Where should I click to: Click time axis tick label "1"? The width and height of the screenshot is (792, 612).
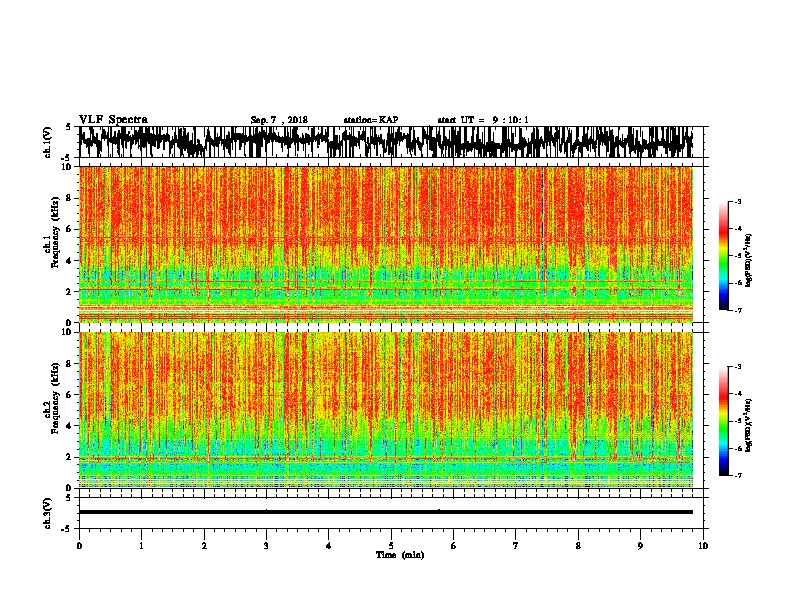tap(141, 546)
